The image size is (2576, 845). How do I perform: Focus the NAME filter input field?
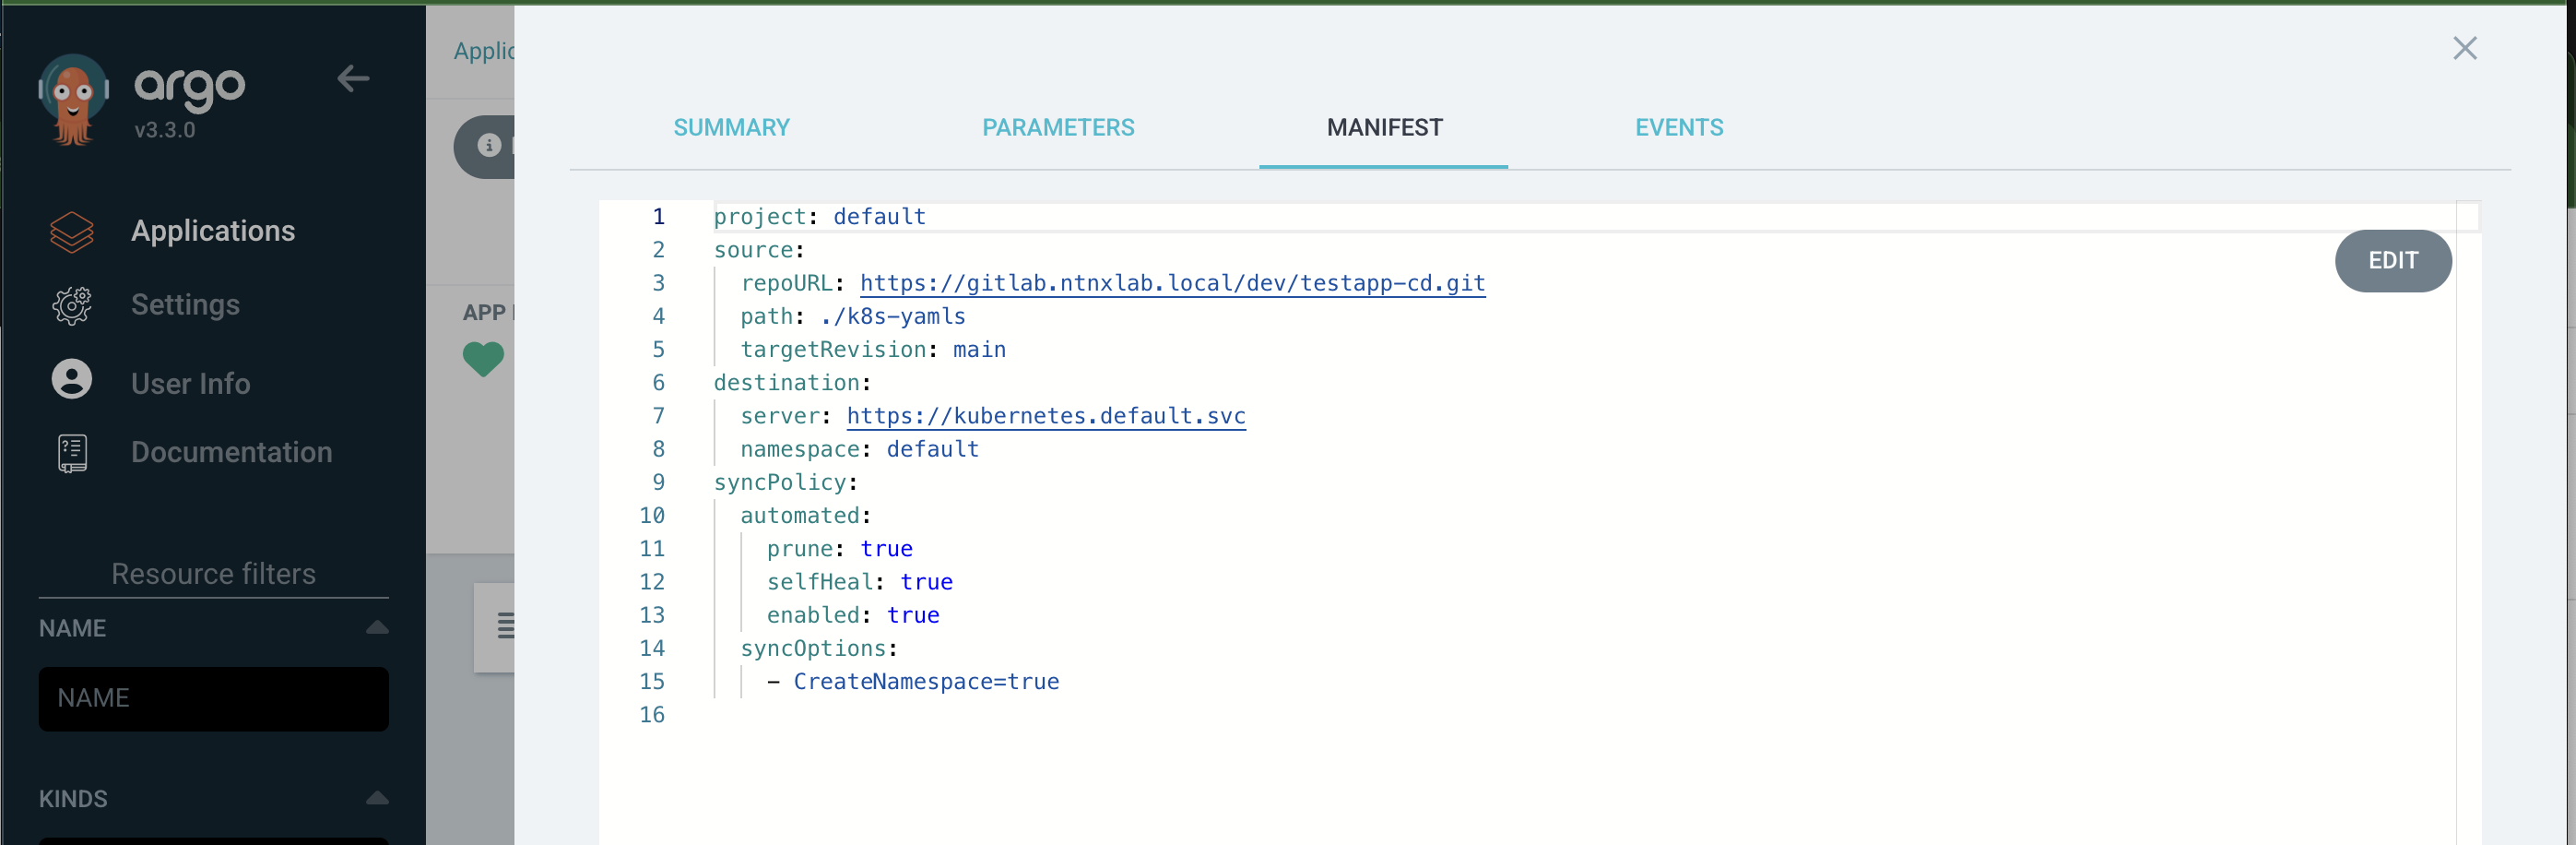pyautogui.click(x=213, y=699)
